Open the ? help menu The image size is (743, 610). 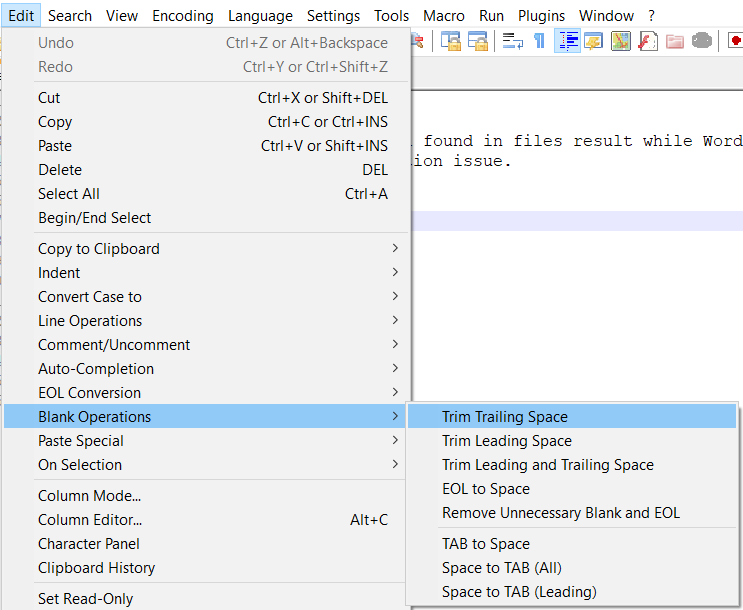coord(652,16)
